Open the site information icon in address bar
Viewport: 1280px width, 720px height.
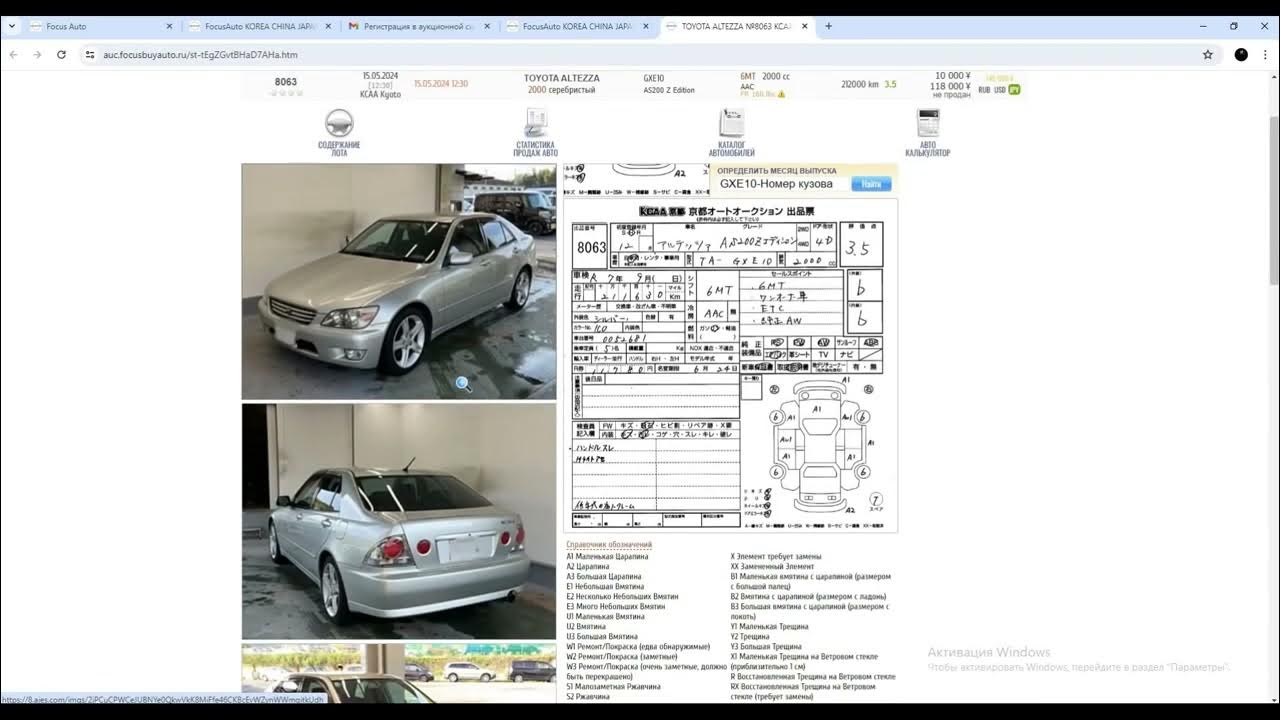(89, 55)
